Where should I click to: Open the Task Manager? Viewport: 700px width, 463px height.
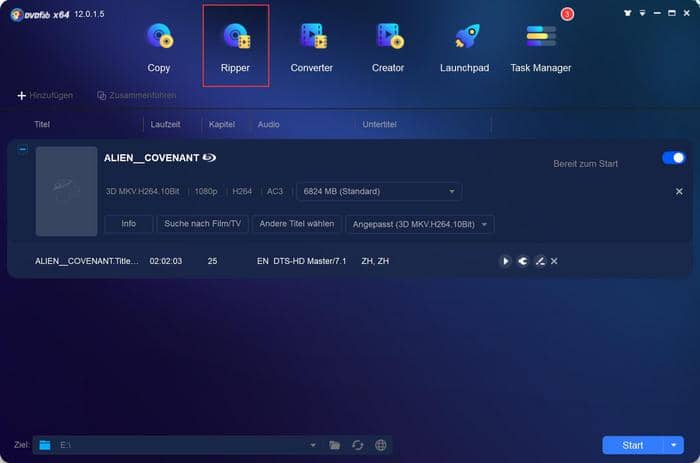point(541,47)
